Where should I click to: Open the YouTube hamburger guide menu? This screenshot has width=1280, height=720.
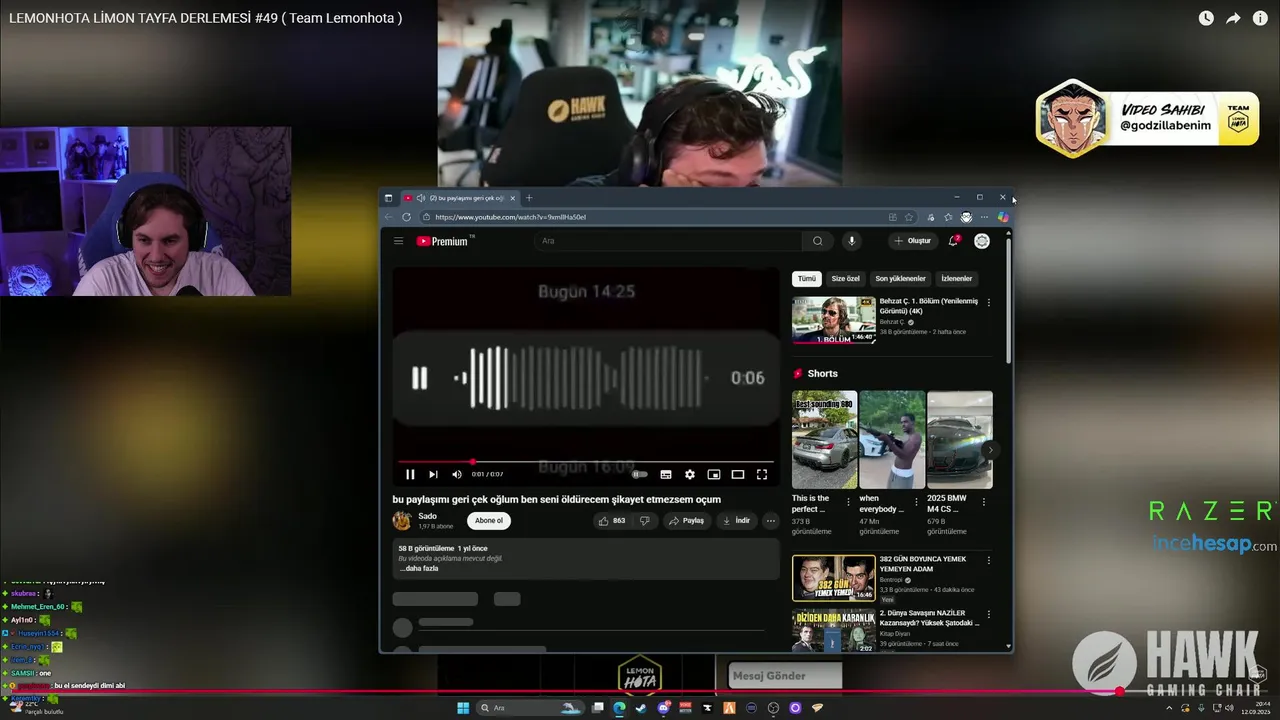398,241
